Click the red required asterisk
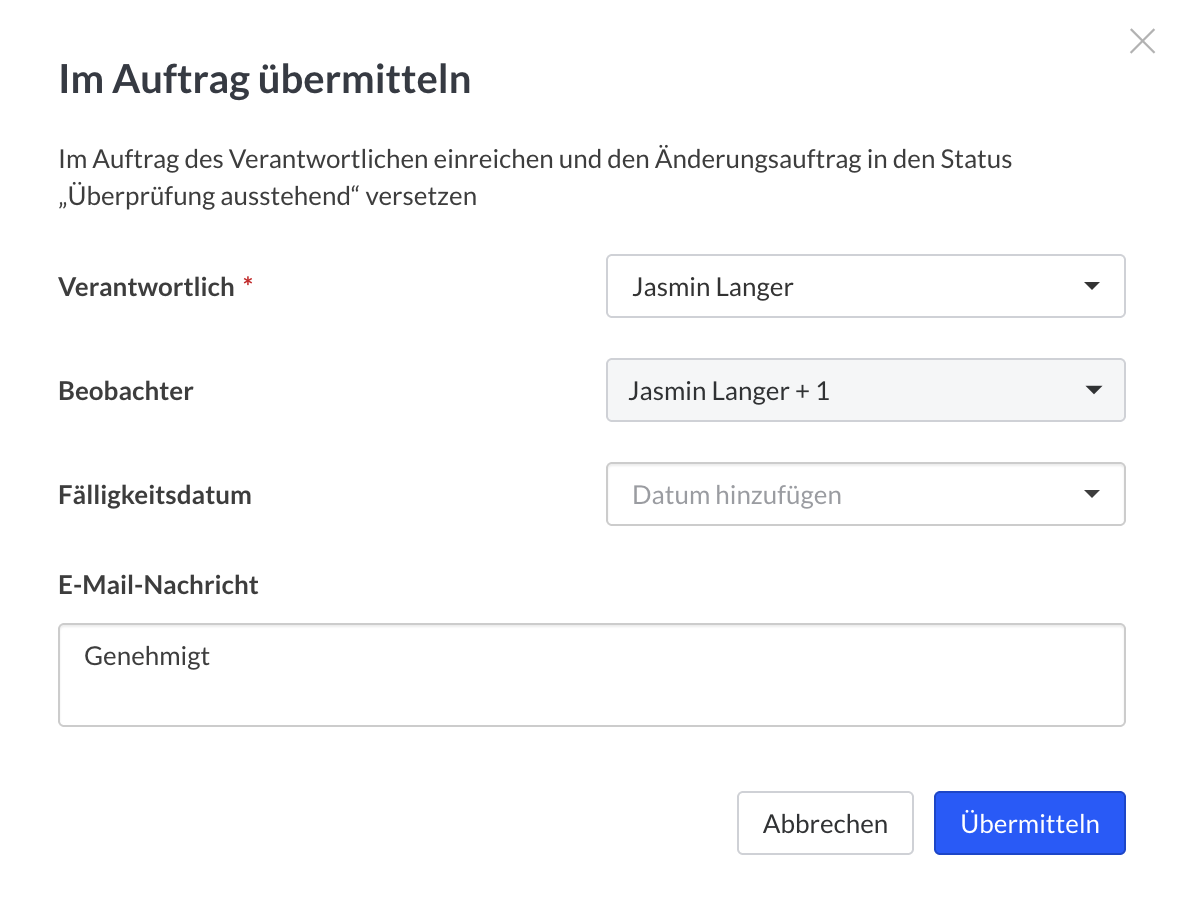 (247, 283)
